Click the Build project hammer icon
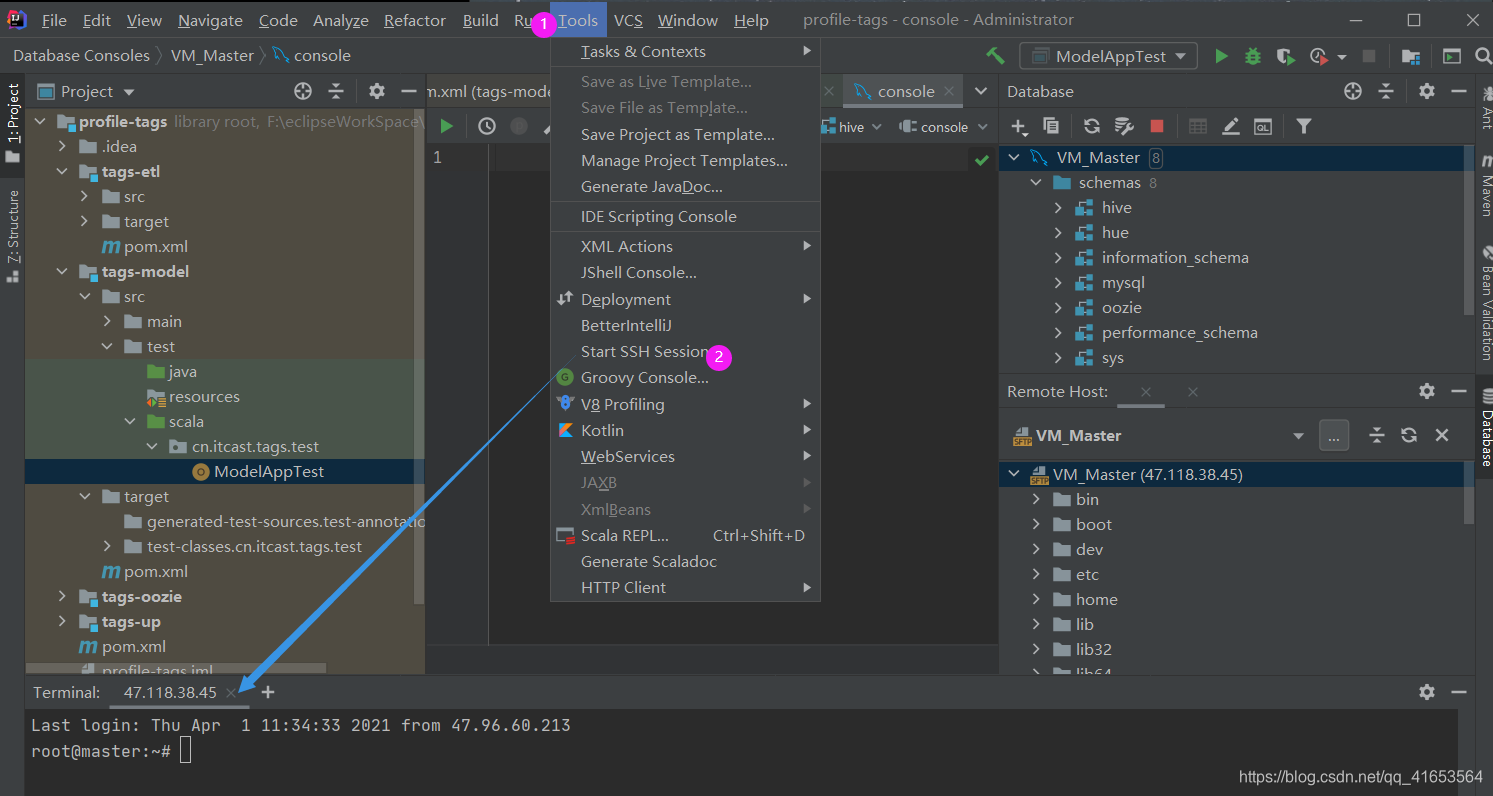 click(995, 56)
